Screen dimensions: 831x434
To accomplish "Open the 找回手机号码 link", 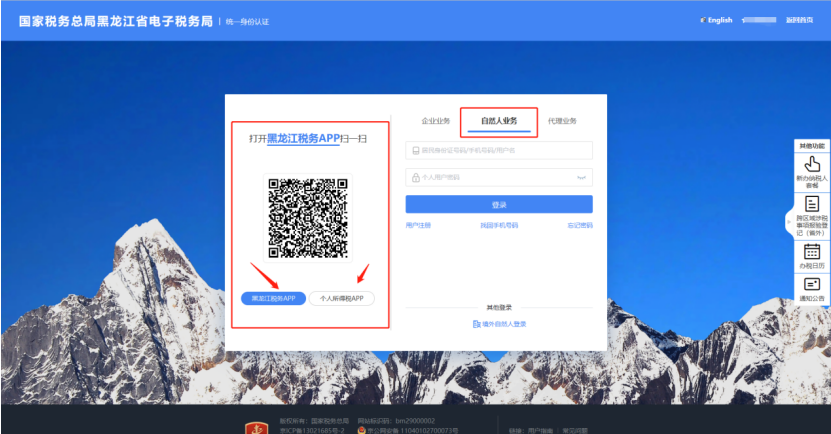I will click(499, 225).
